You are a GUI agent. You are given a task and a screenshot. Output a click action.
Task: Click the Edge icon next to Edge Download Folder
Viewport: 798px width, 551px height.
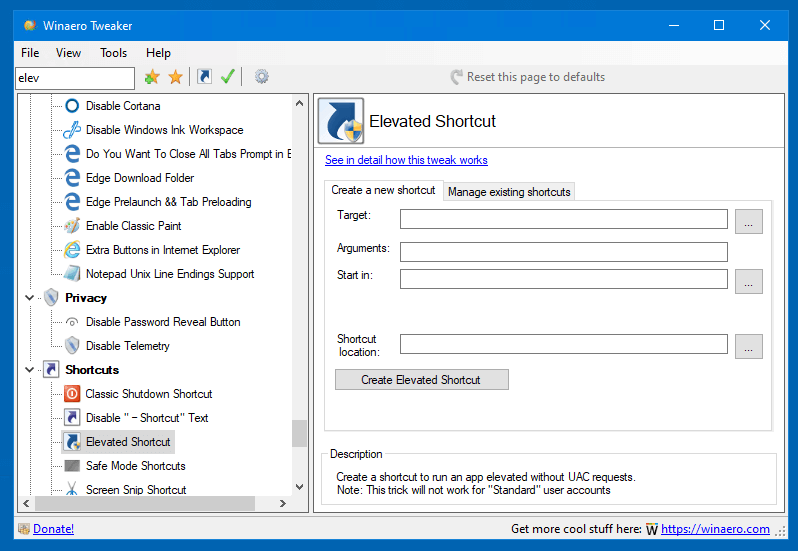point(72,178)
